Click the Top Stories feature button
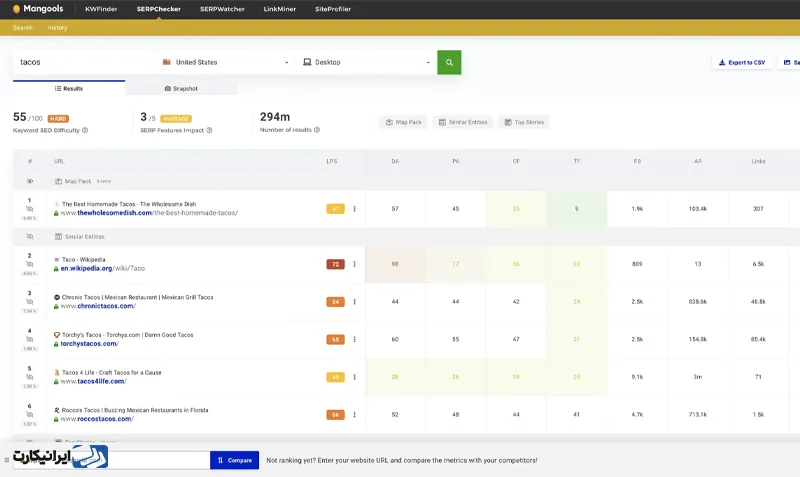Image resolution: width=800 pixels, height=477 pixels. click(524, 122)
